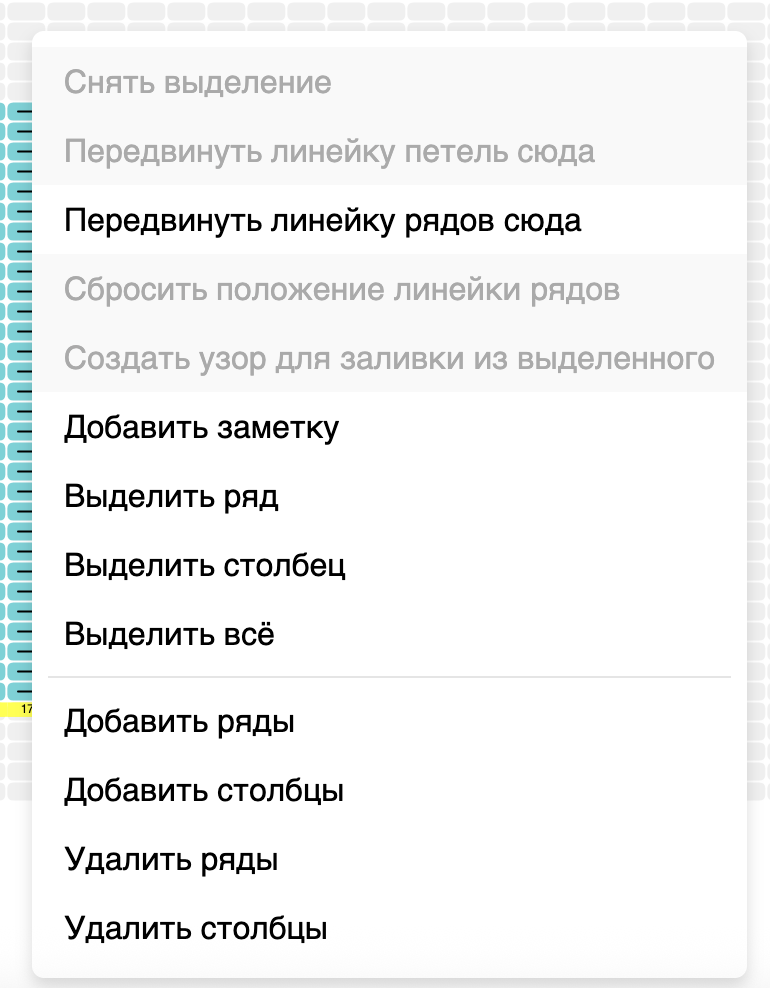Image resolution: width=770 pixels, height=988 pixels.
Task: Click "Создать узор для заливки из выделенного" entry
Action: pos(393,357)
